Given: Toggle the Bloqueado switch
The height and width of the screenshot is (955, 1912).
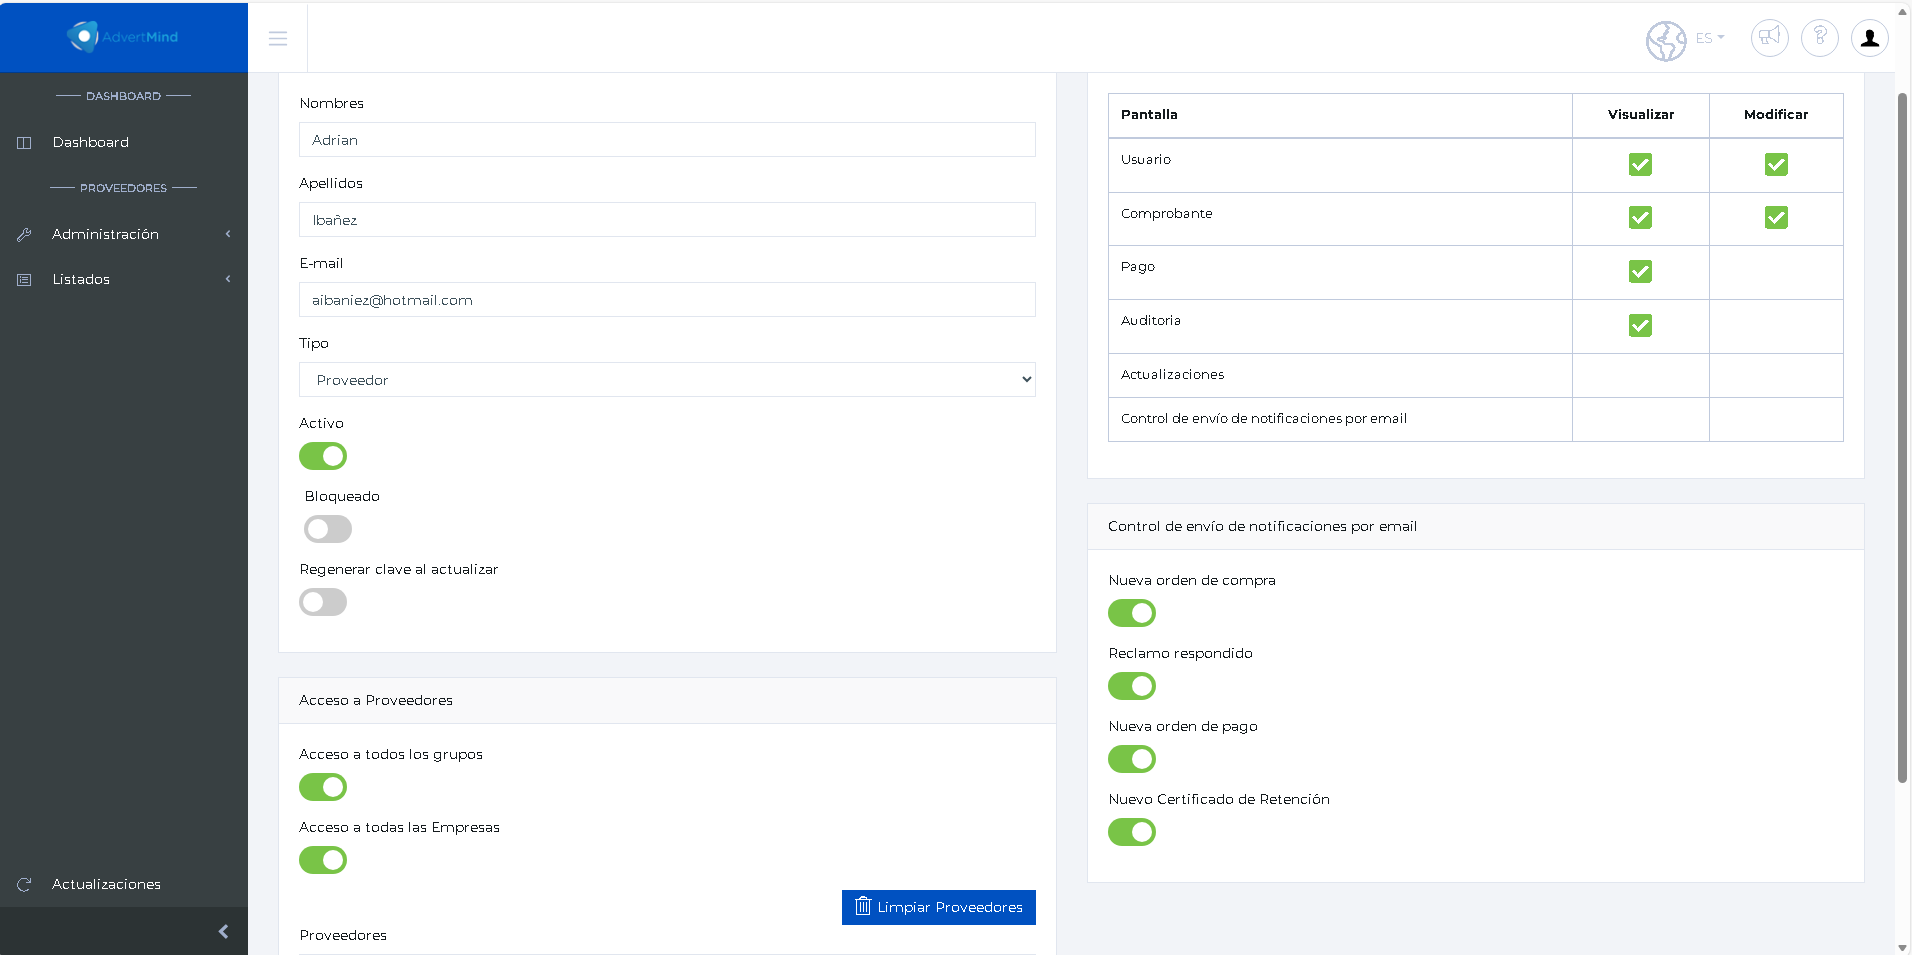Looking at the screenshot, I should [328, 529].
